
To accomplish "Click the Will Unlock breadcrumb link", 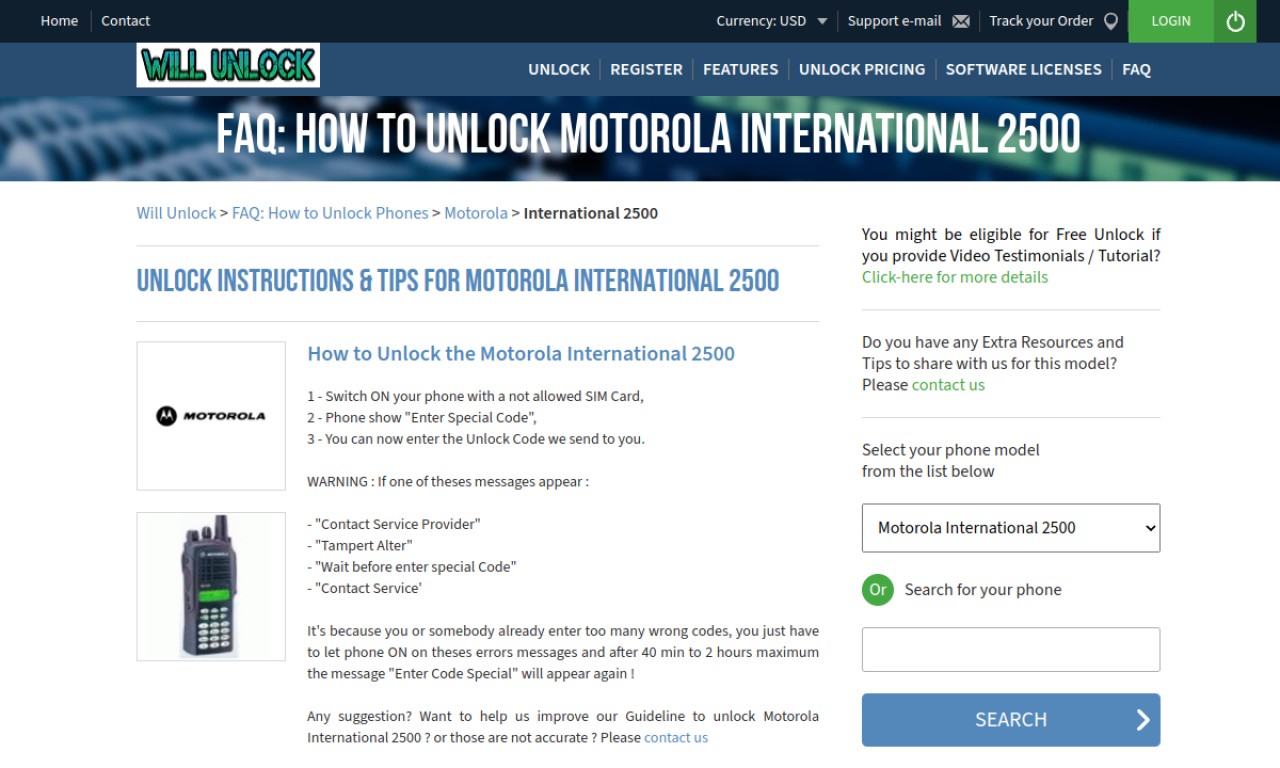I will point(176,213).
